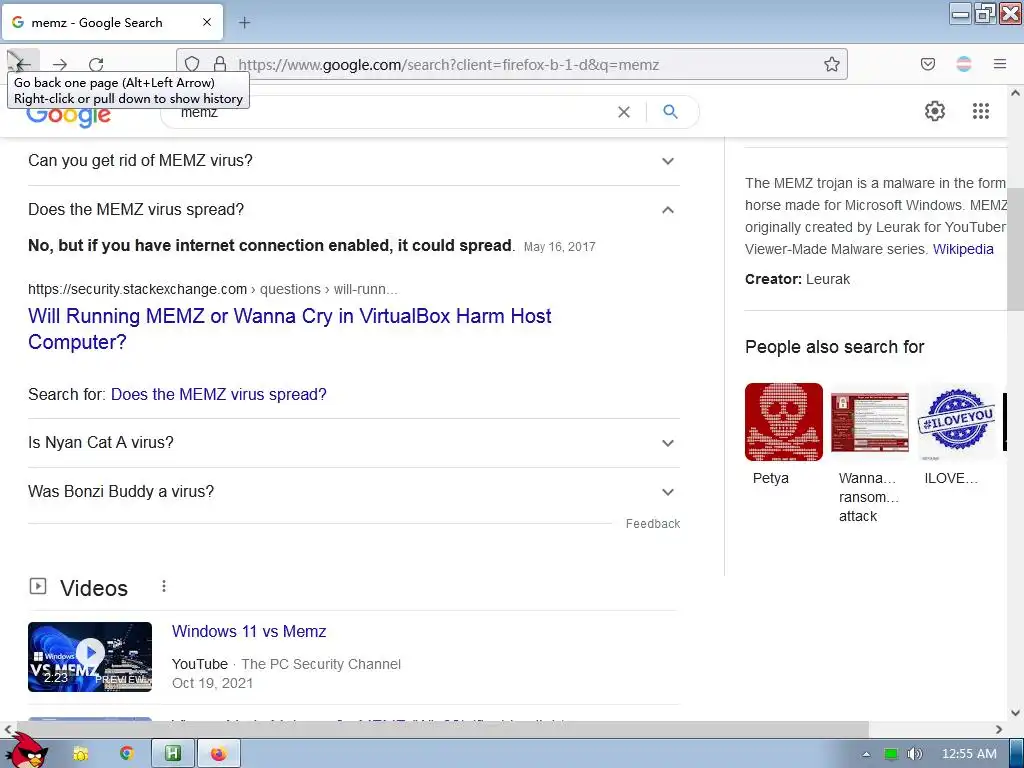This screenshot has height=768, width=1024.
Task: Open 'Windows 11 vs Memz' video link
Action: click(249, 632)
